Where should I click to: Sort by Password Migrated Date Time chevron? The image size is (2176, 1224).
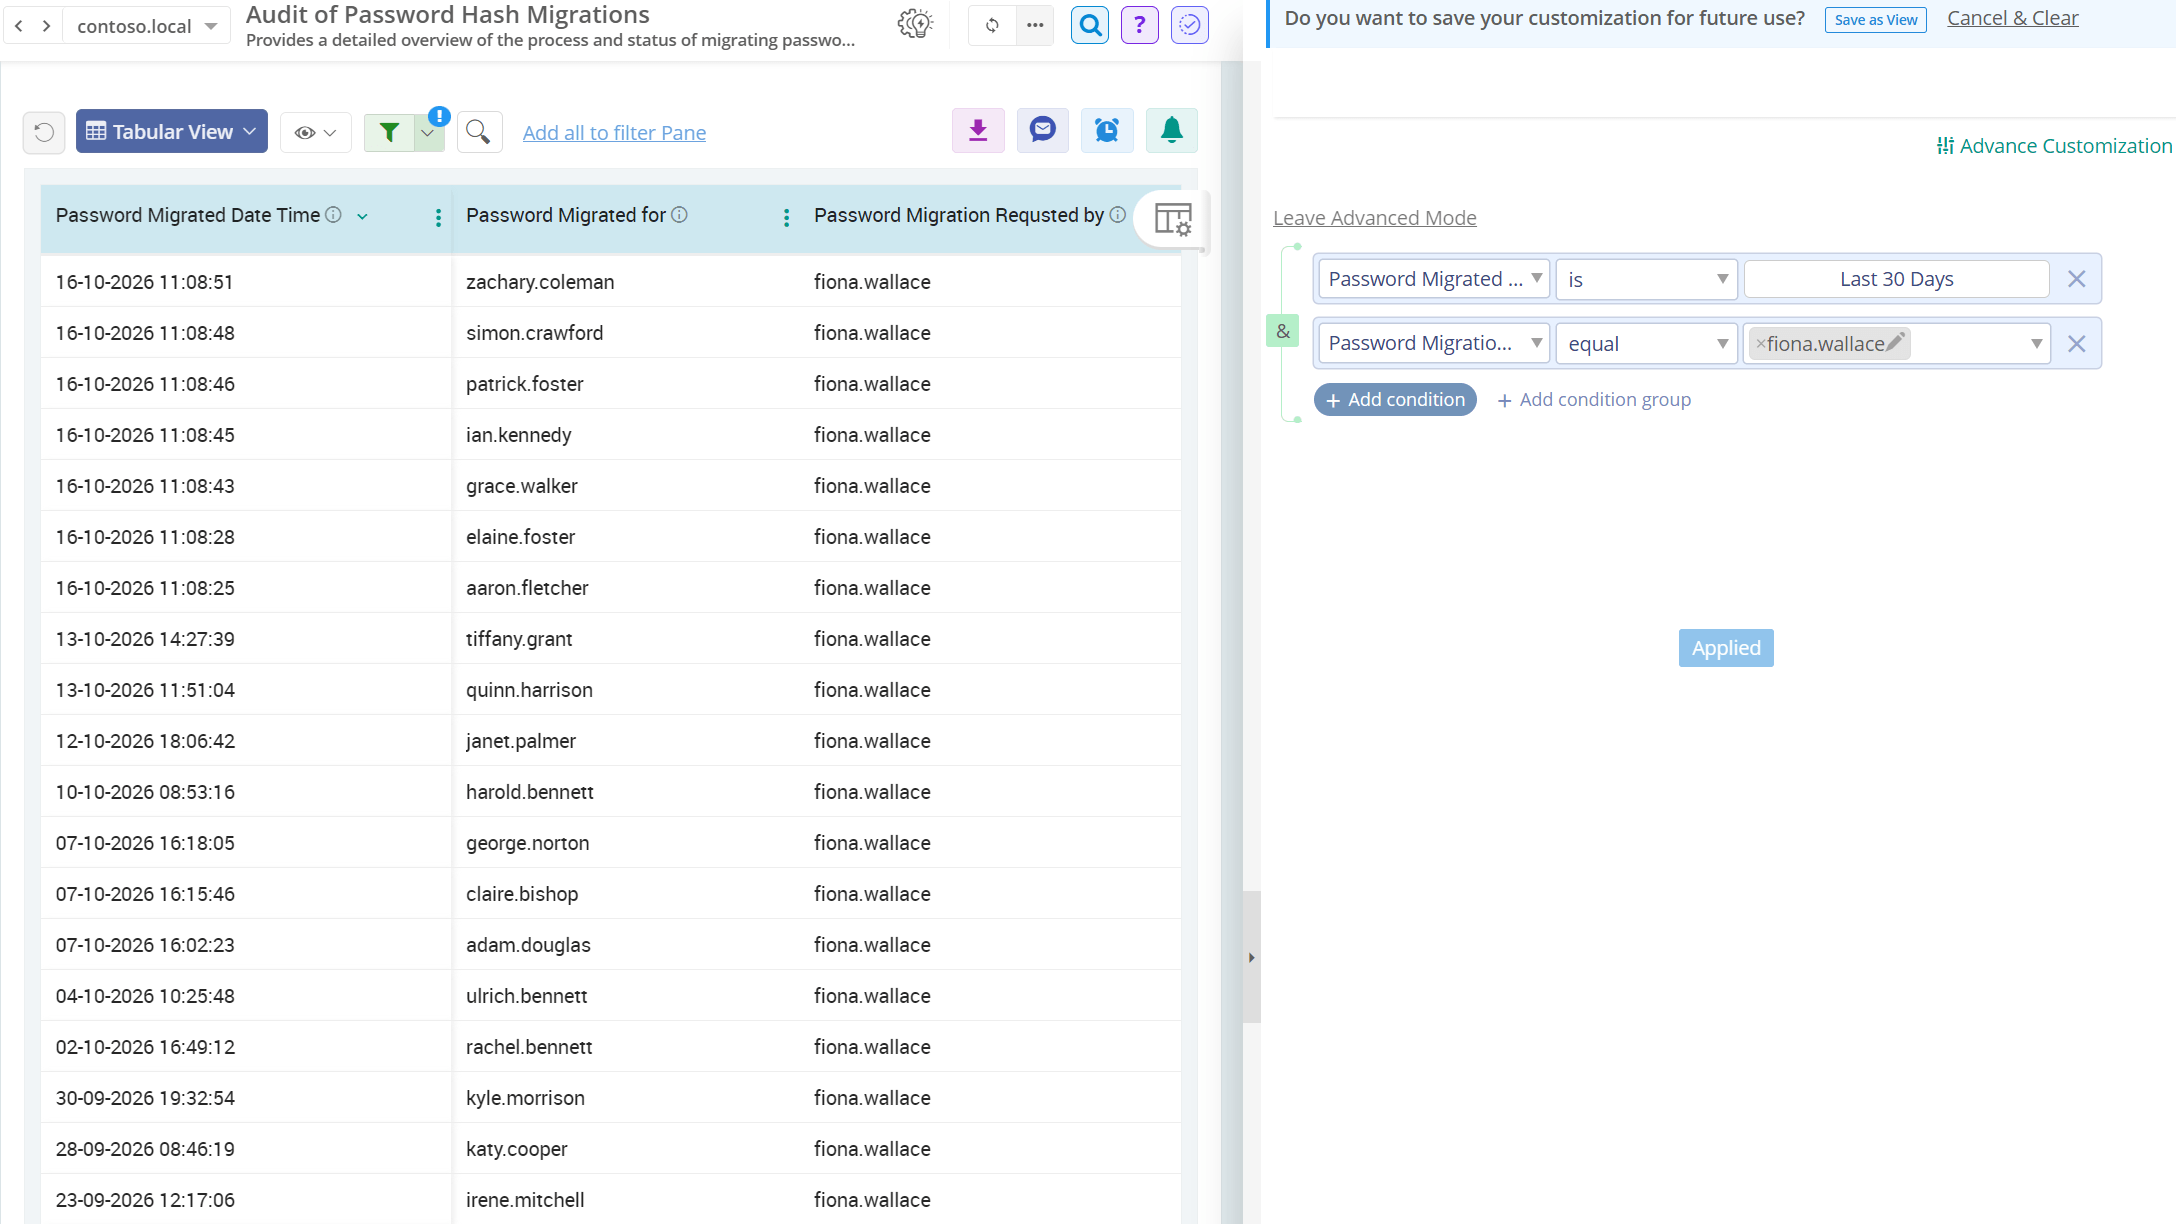click(x=362, y=216)
